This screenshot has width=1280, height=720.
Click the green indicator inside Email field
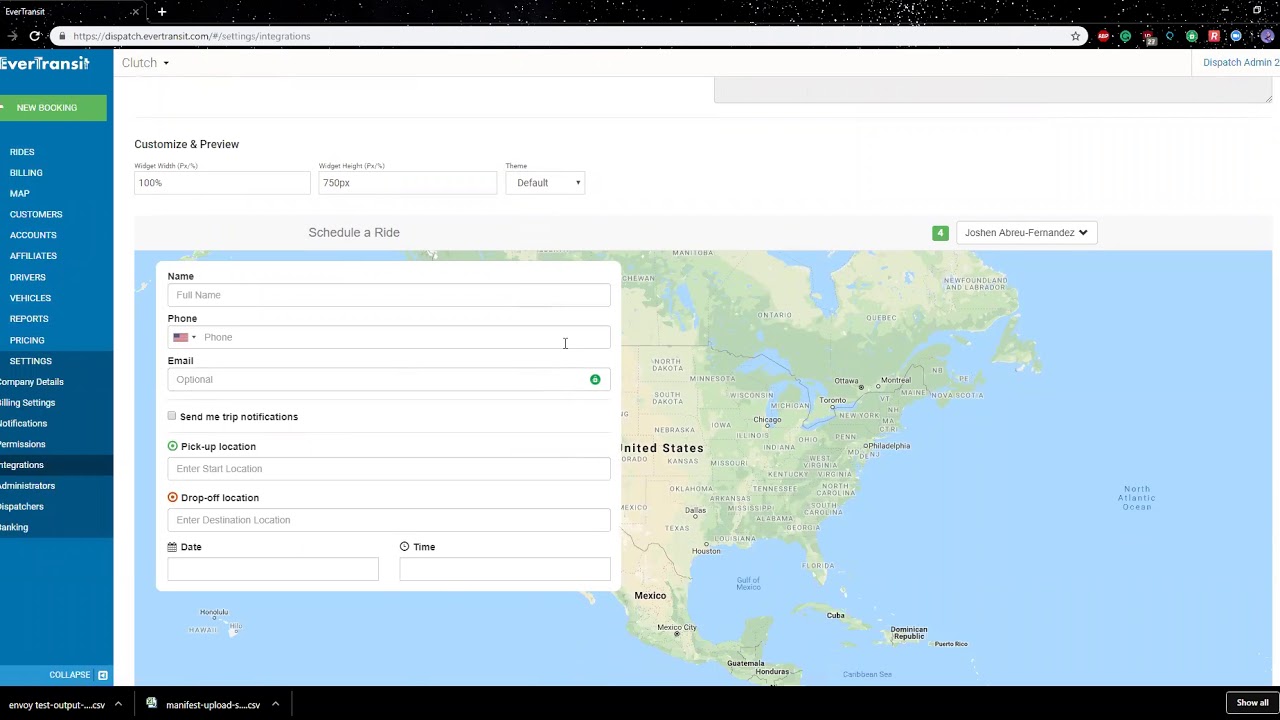click(x=595, y=380)
